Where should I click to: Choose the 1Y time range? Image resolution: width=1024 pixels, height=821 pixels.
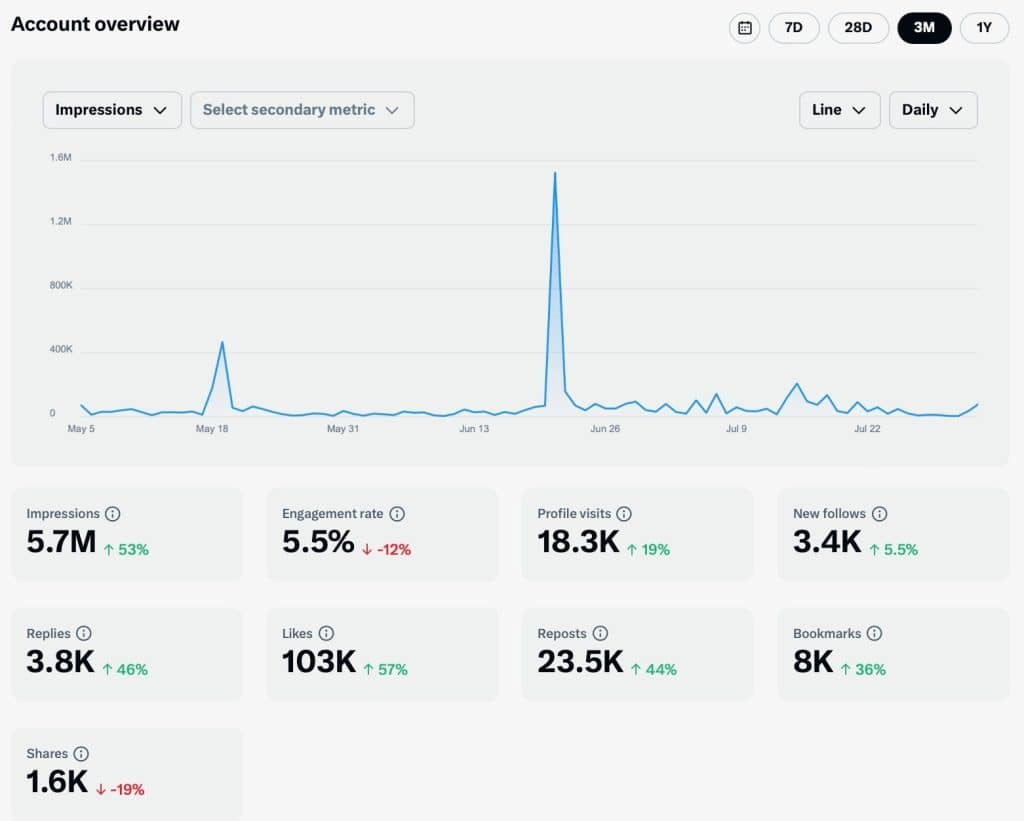(x=984, y=28)
